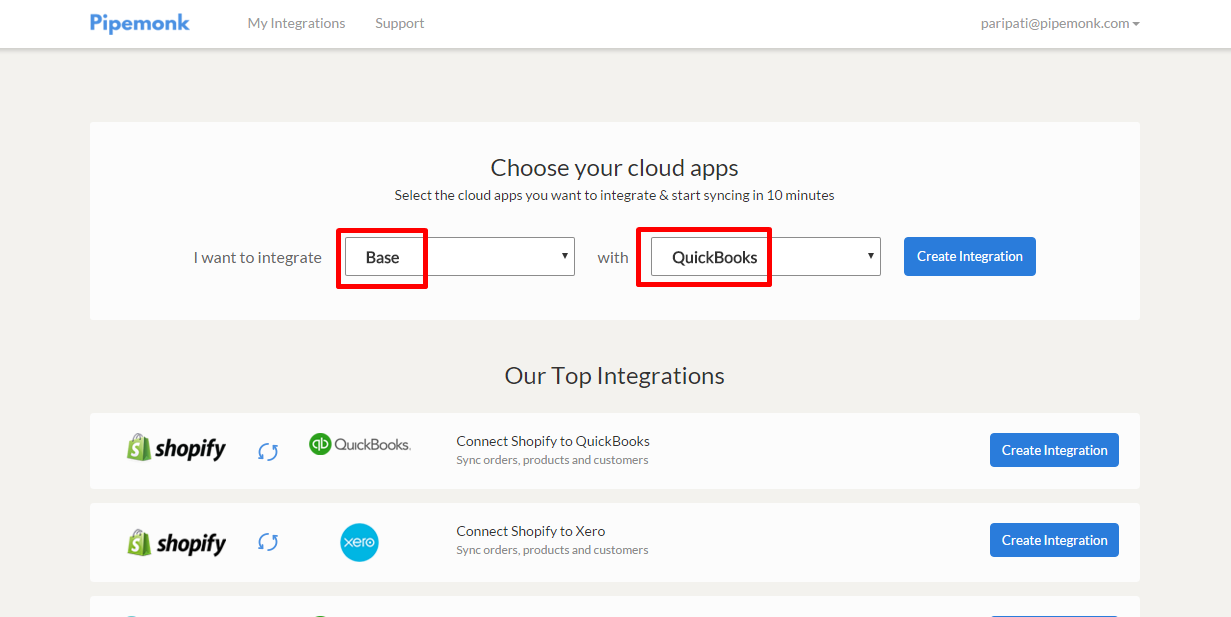Click Create Integration for Shopify to Xero
This screenshot has height=617, width=1231.
(x=1054, y=540)
